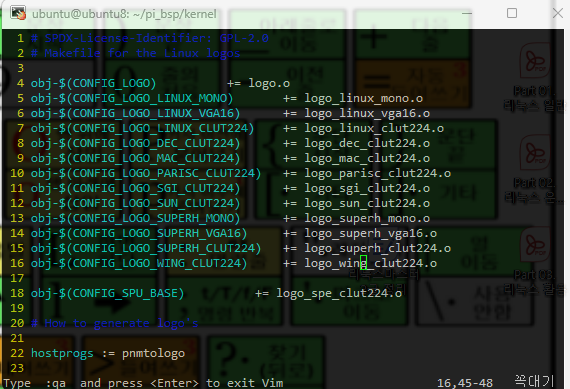Open the Part 02 PDF desktop icon behind the terminal
Viewport: 570px width, 389px height.
click(534, 170)
